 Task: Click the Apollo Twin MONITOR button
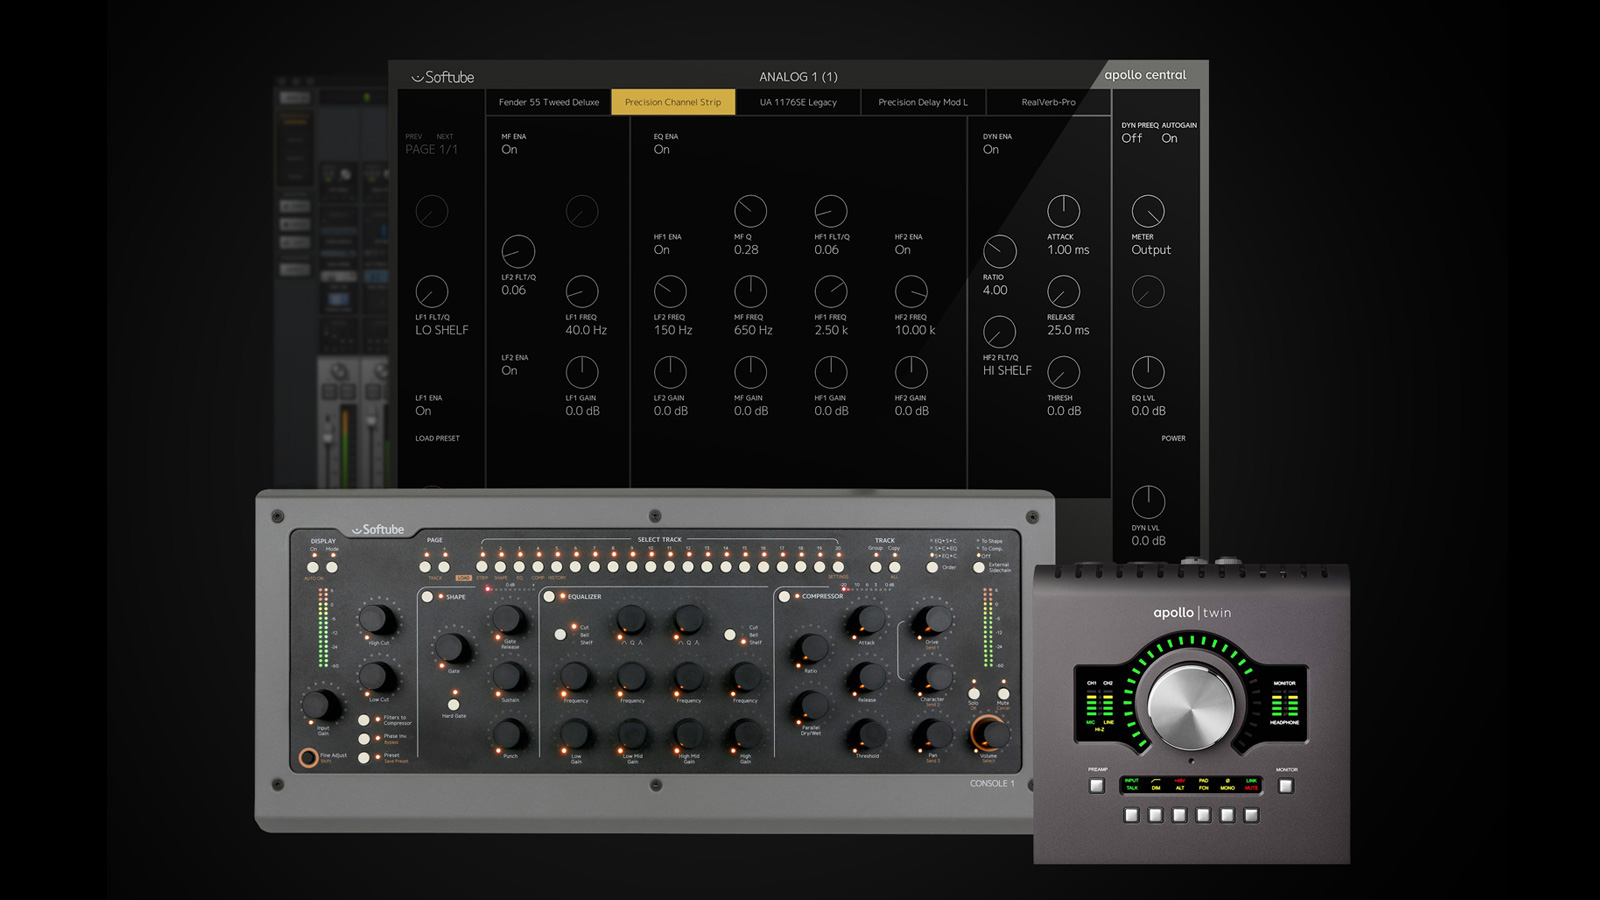coord(1286,786)
